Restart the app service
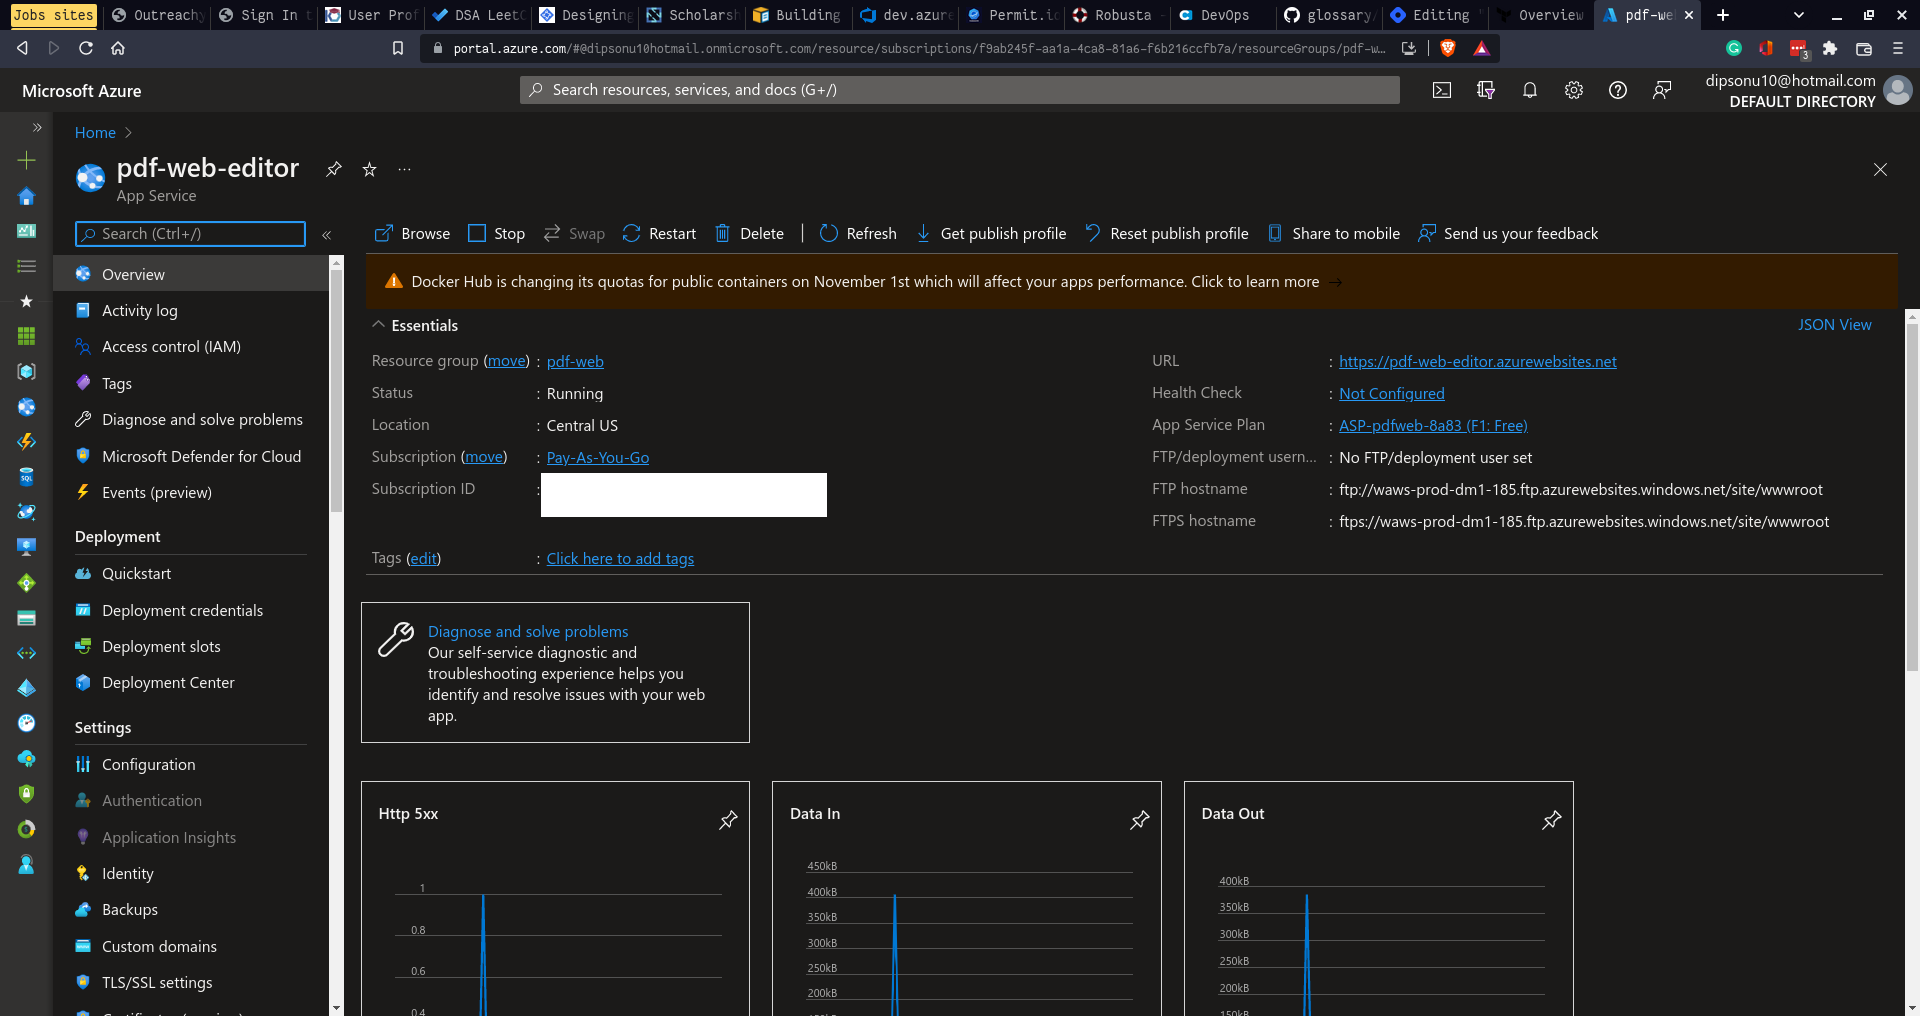Screen dimensions: 1920x1016 point(659,234)
